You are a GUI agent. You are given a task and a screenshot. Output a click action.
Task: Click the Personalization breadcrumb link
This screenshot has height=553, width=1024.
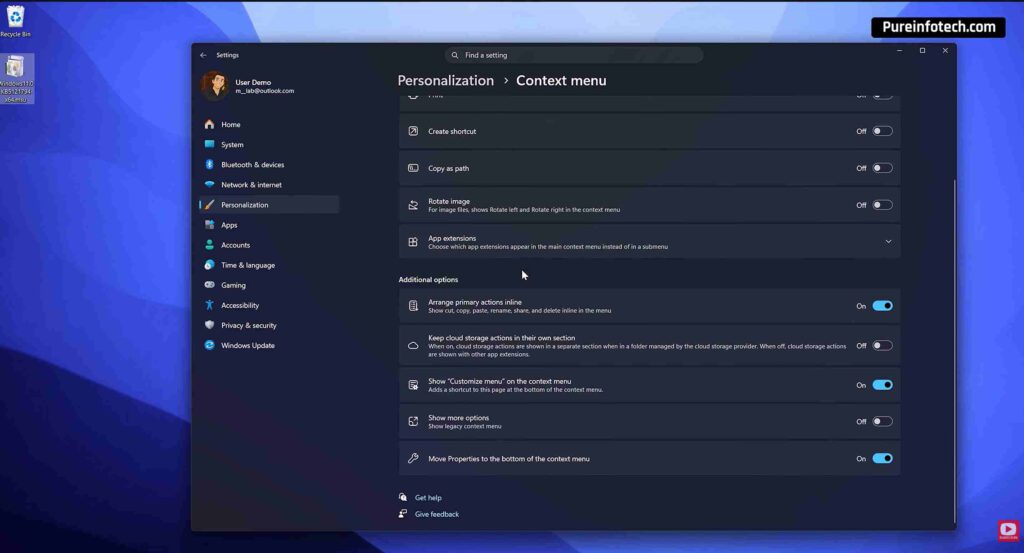(445, 80)
